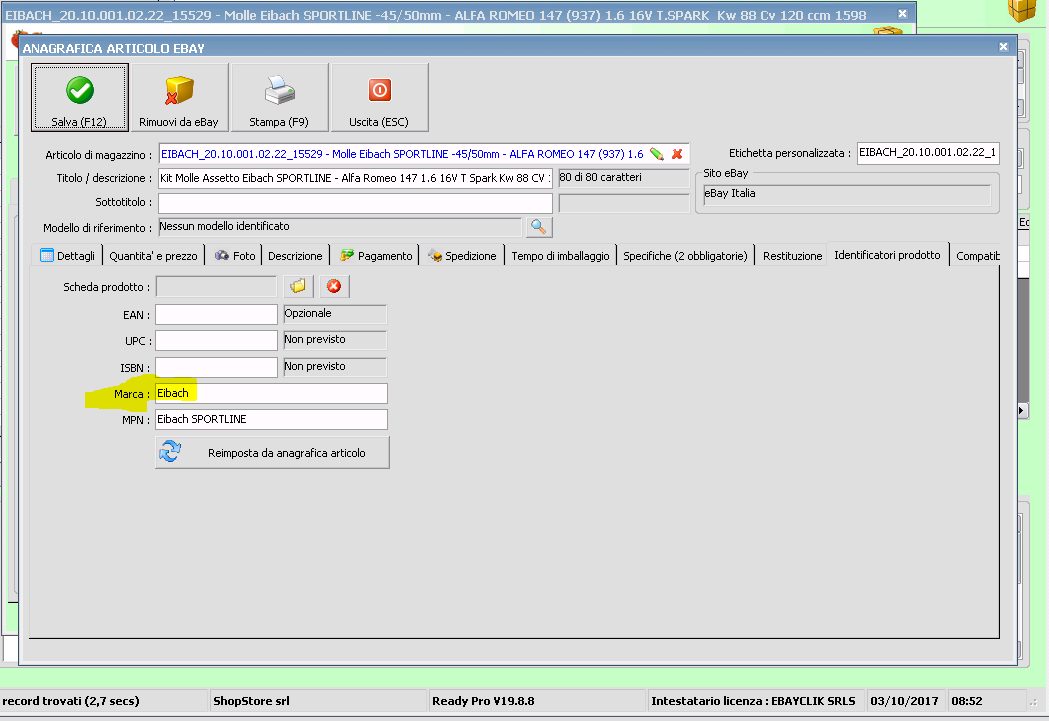Click the ISBN input field

pos(217,367)
